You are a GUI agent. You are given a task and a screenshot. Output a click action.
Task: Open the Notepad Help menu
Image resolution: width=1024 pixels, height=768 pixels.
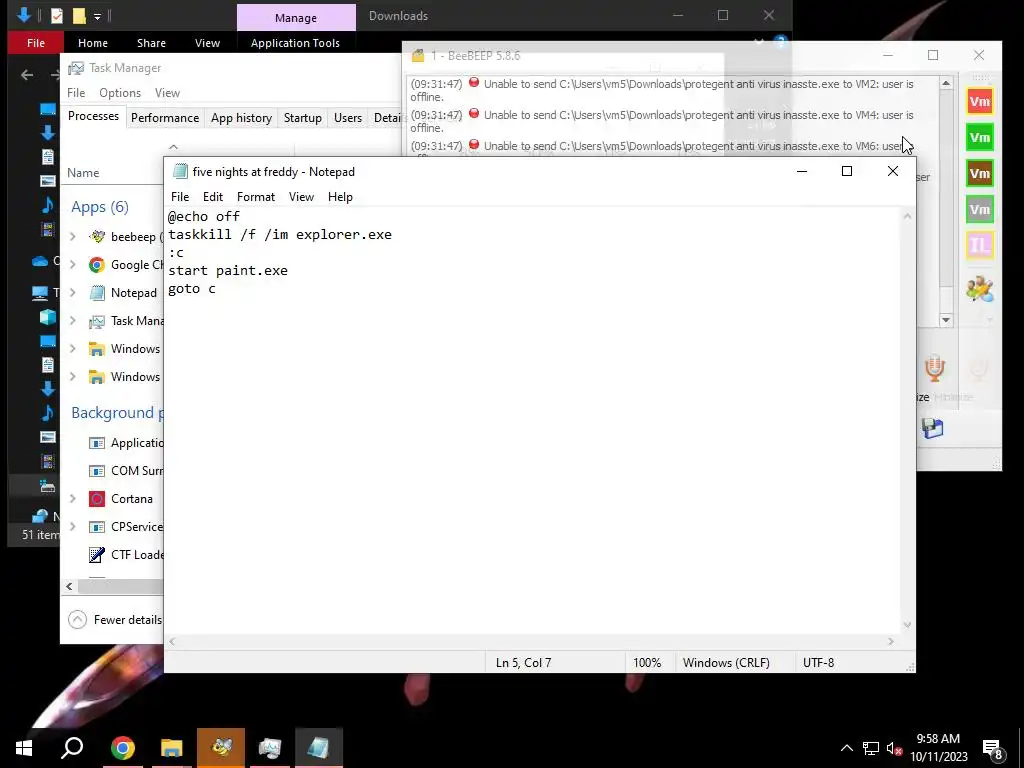point(340,197)
